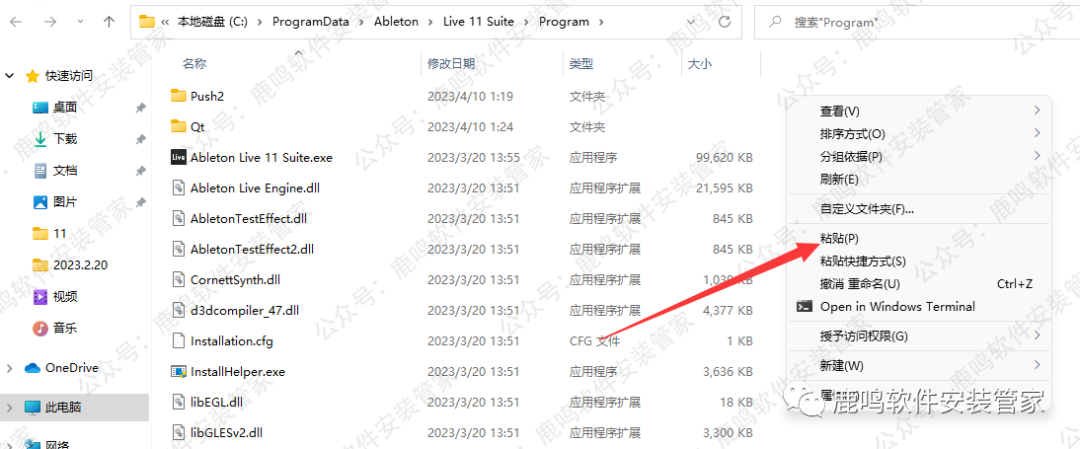1080x449 pixels.
Task: Open 文档 in quick access
Action: [x=65, y=170]
